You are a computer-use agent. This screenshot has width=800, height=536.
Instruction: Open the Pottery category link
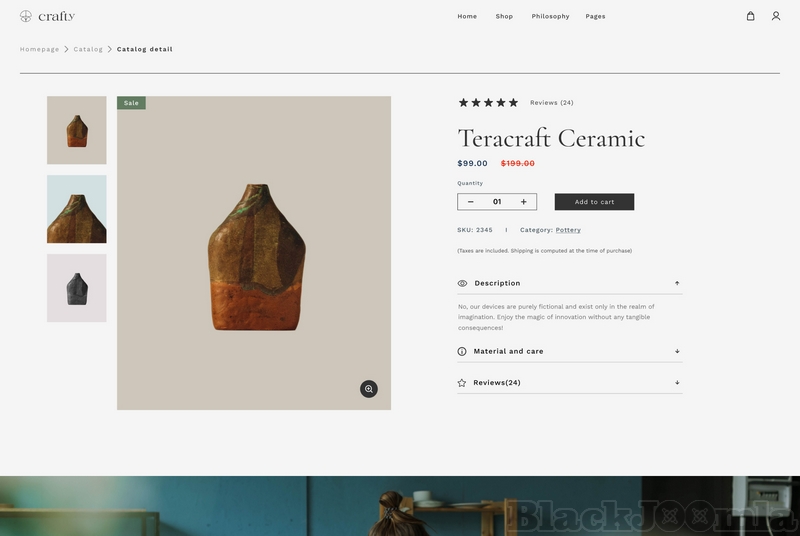tap(568, 230)
